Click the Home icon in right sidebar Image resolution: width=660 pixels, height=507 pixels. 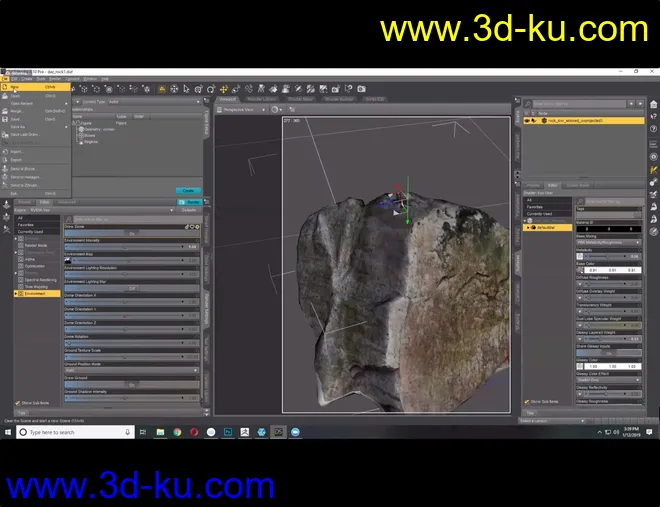click(x=653, y=104)
